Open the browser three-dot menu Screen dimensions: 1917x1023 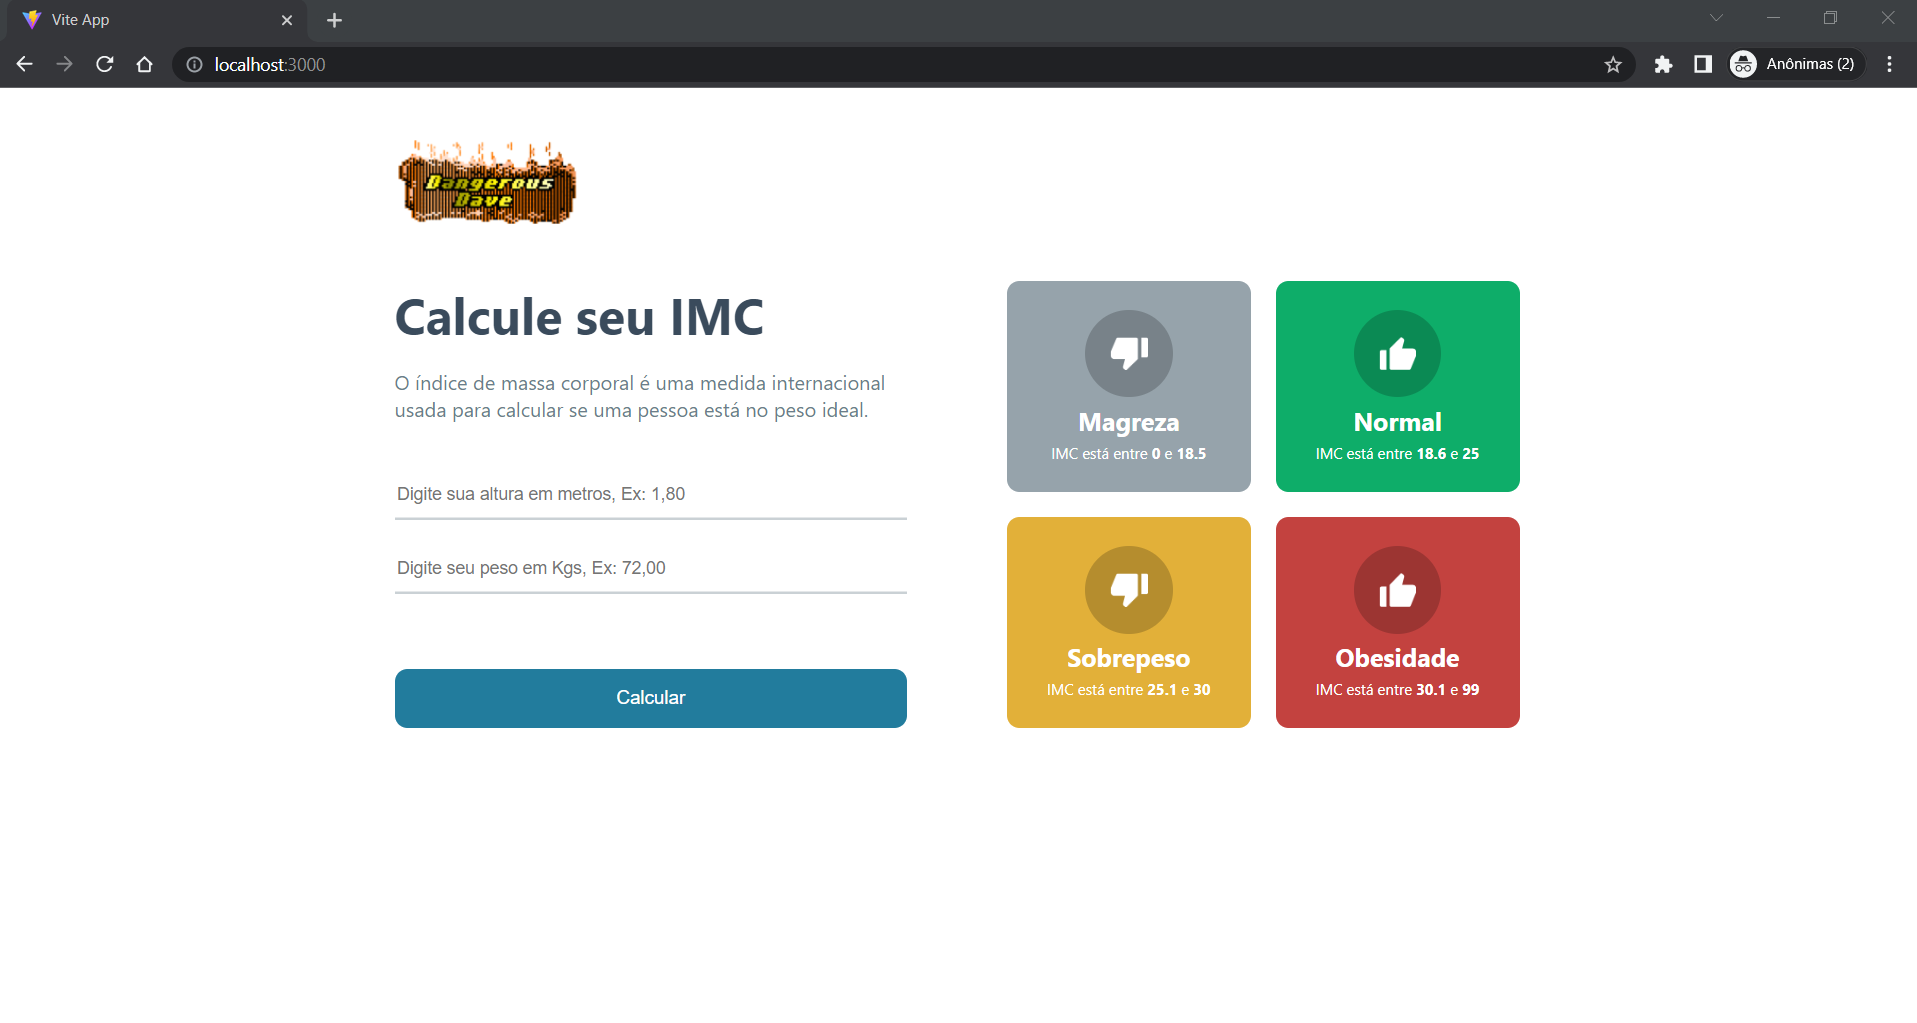[x=1889, y=64]
